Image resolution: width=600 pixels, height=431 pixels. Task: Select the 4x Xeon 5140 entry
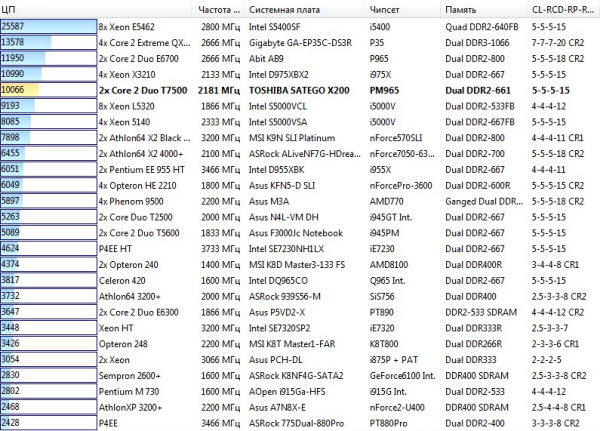click(x=124, y=122)
